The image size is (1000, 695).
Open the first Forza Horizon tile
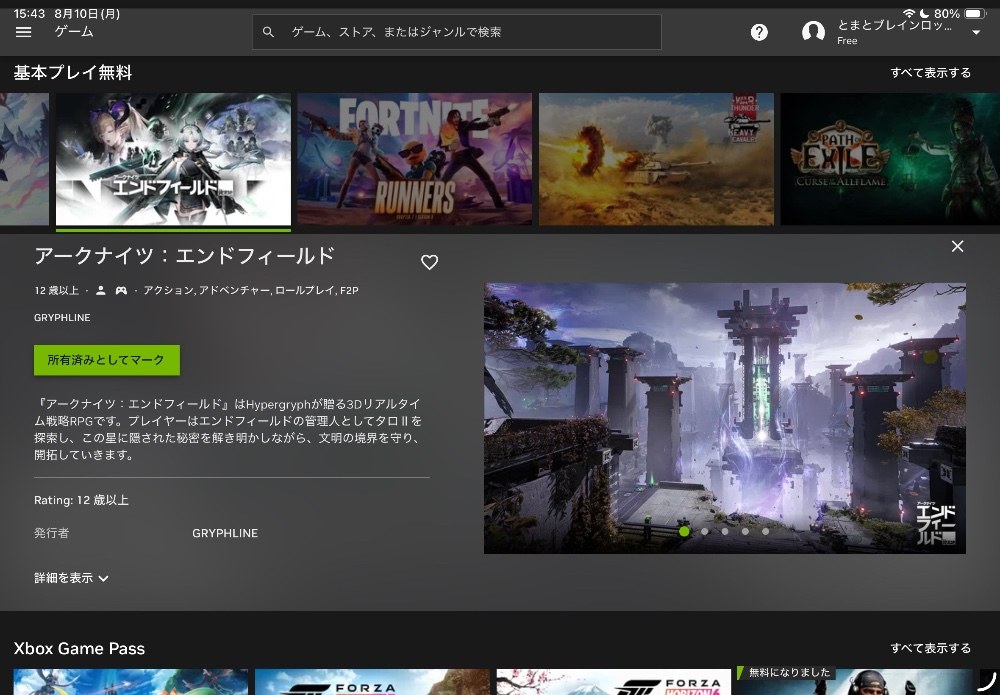pos(372,682)
